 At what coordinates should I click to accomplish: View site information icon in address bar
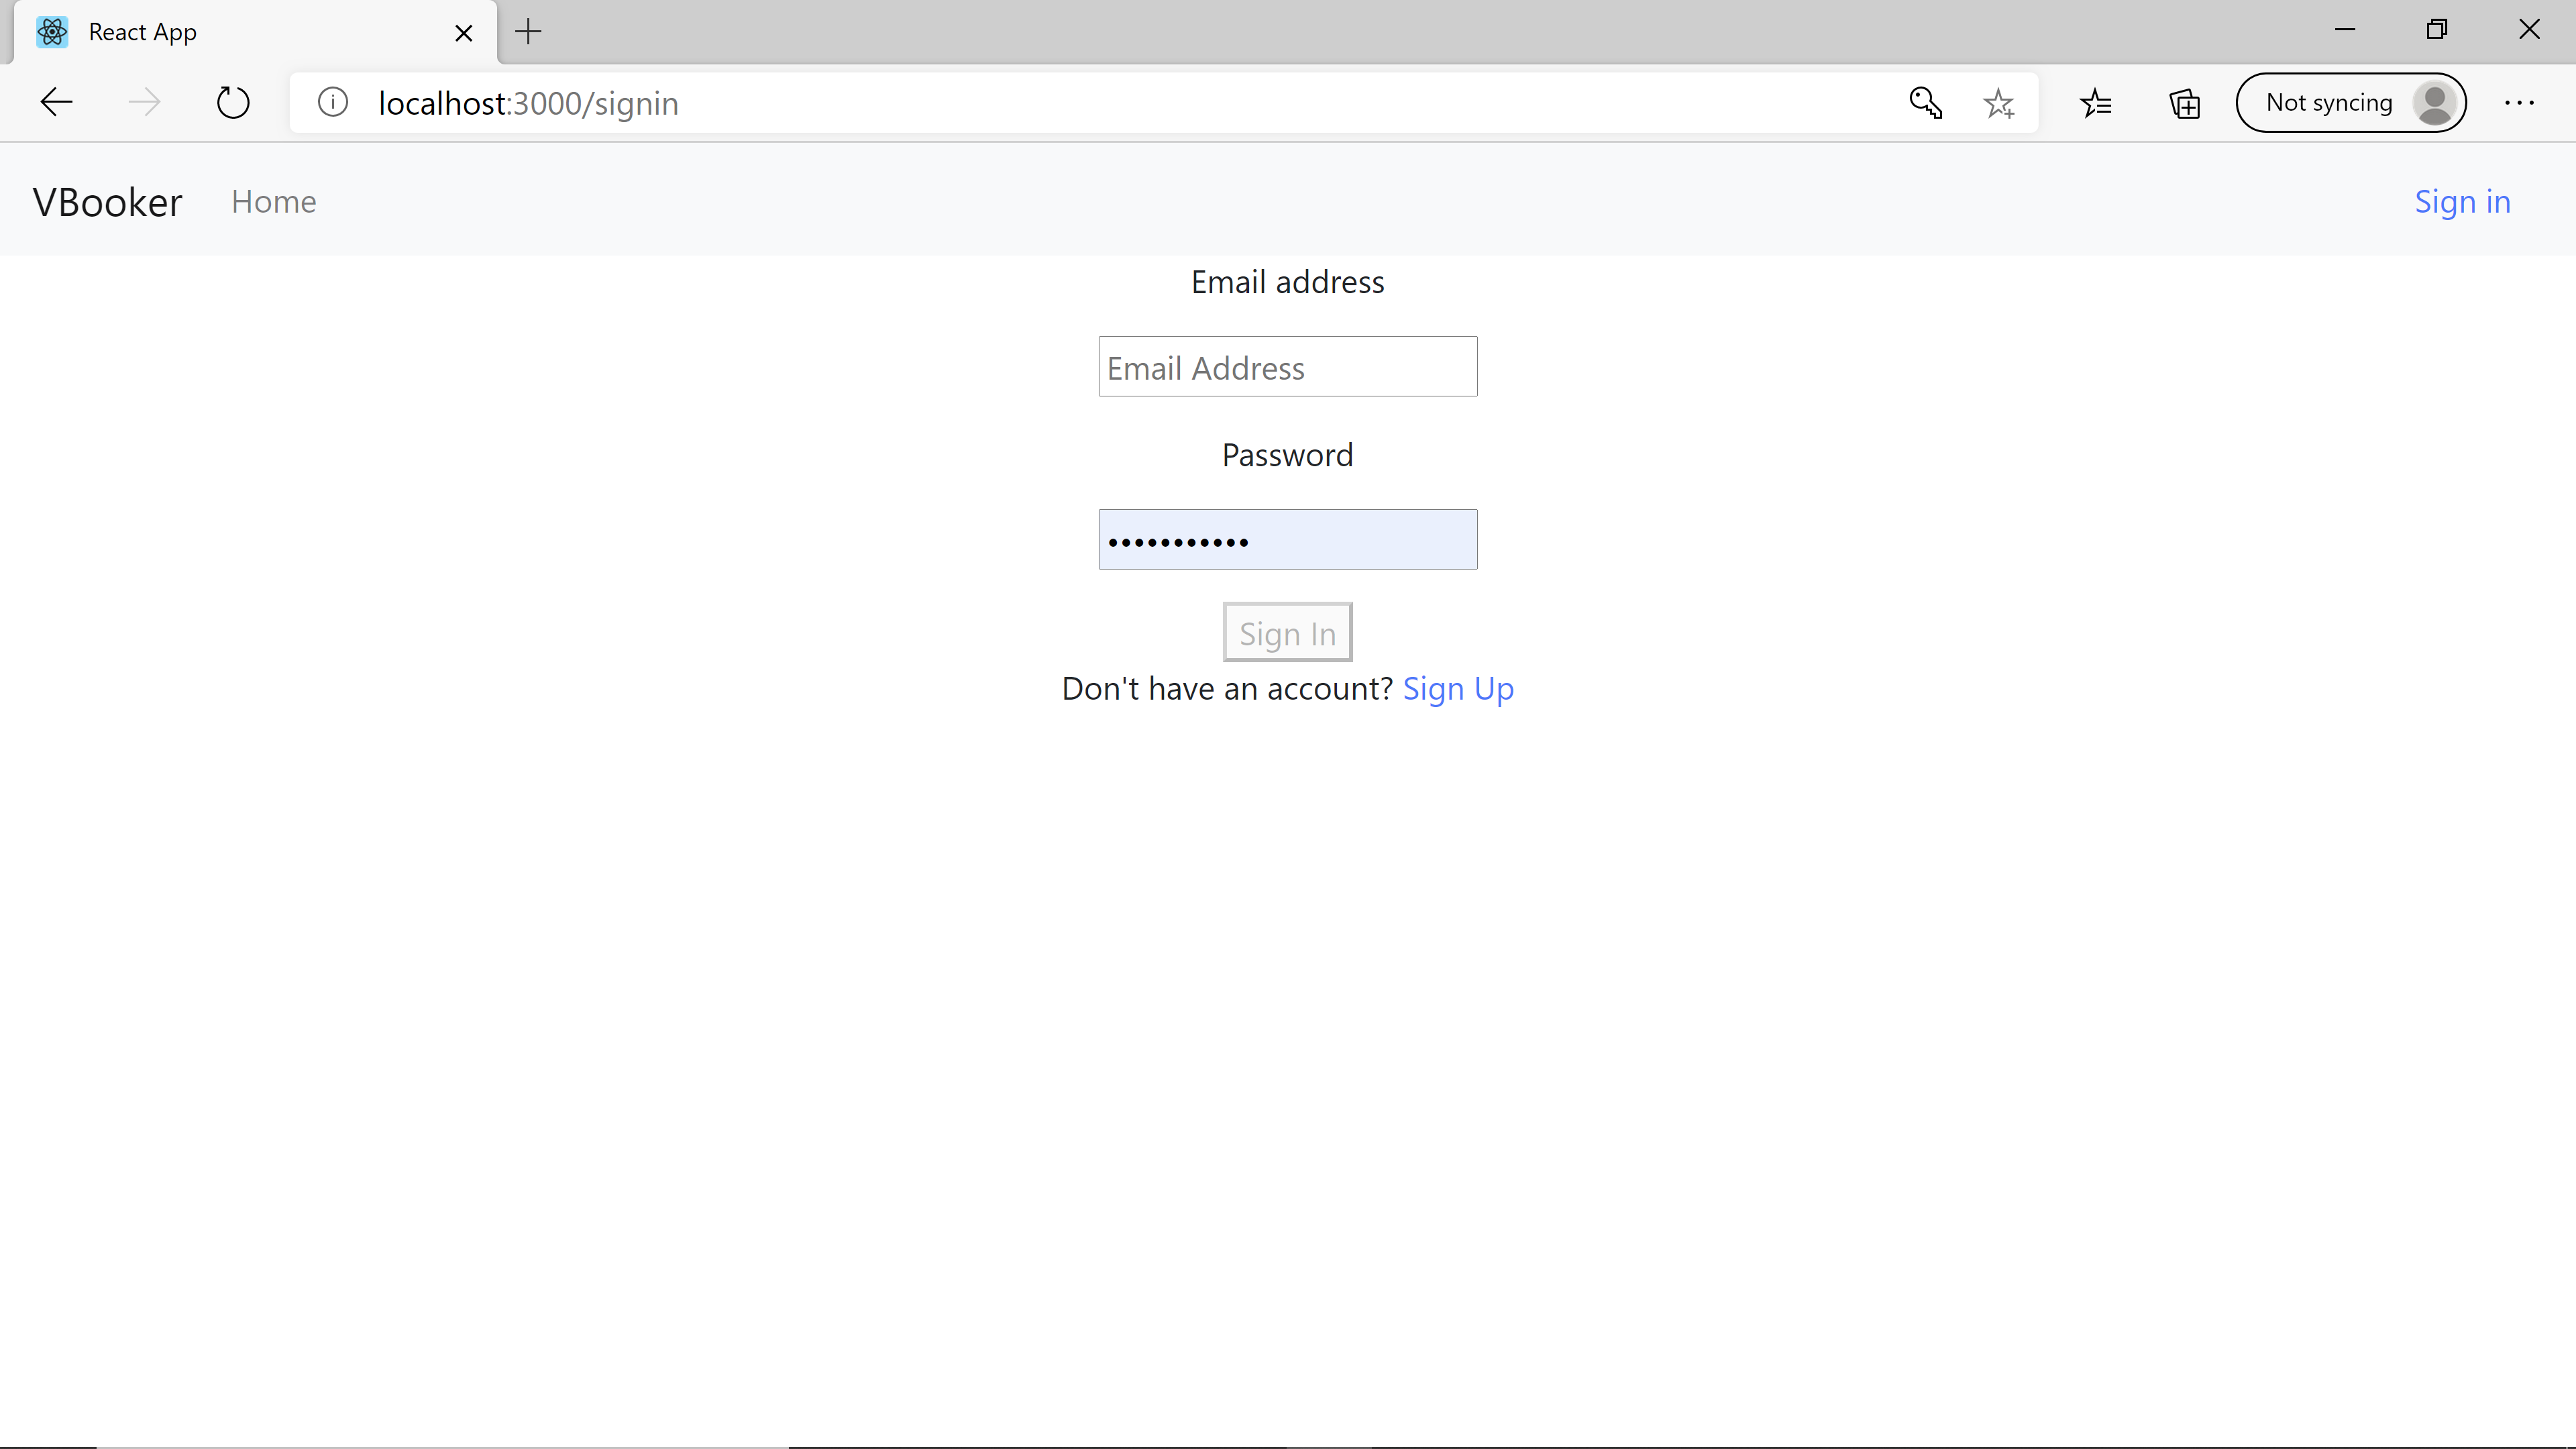(x=333, y=102)
